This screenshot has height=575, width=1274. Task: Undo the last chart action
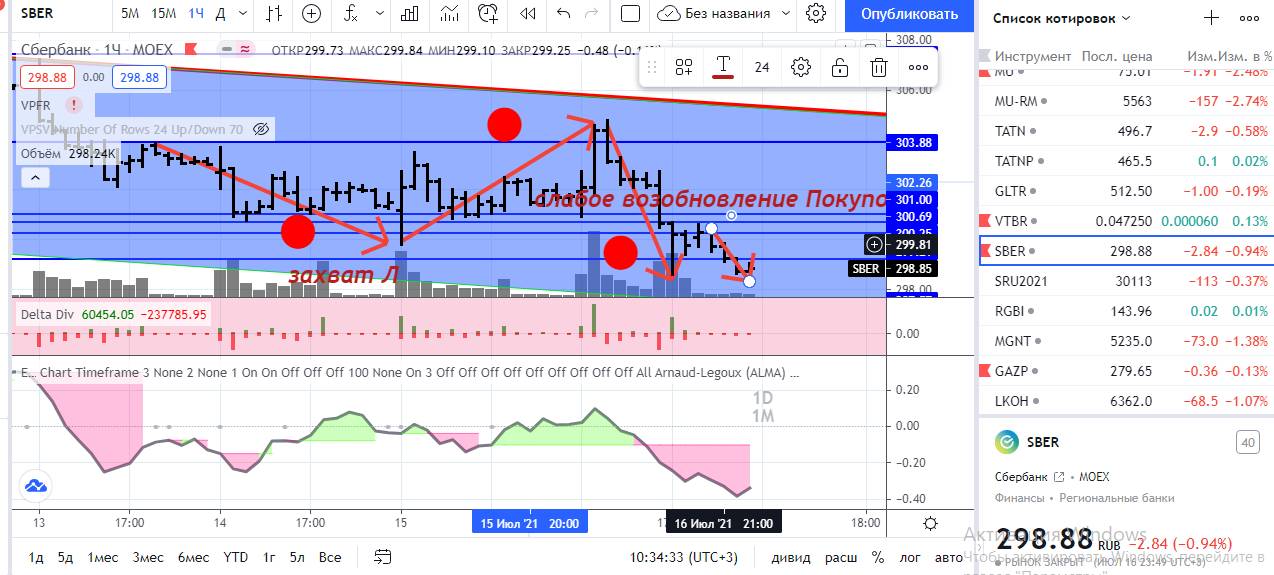(563, 14)
